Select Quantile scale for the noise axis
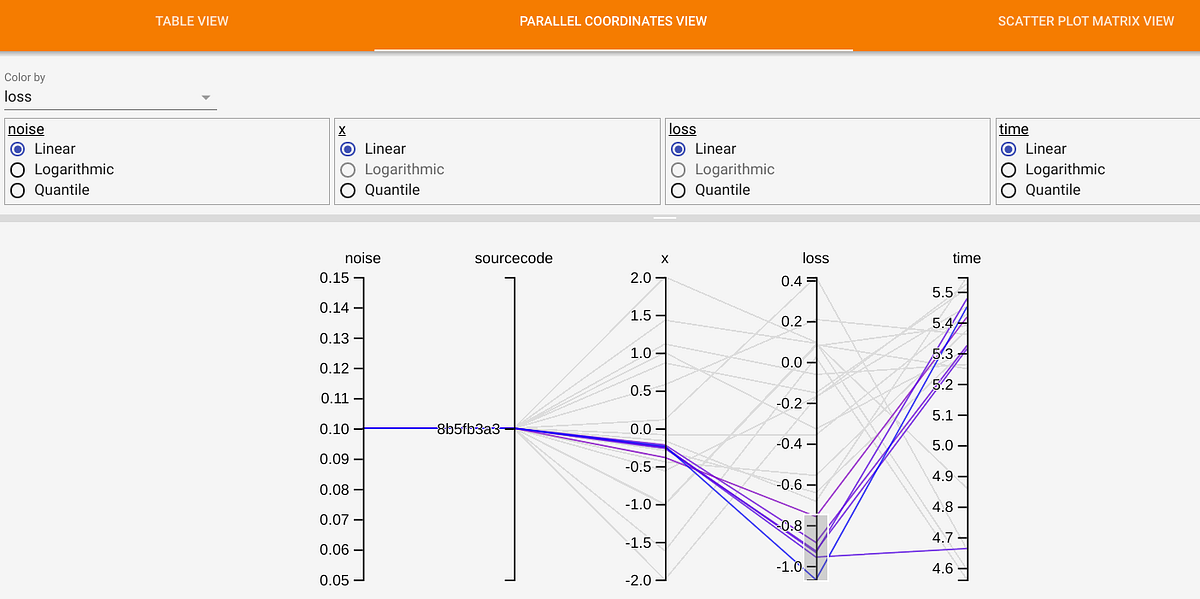 coord(17,190)
